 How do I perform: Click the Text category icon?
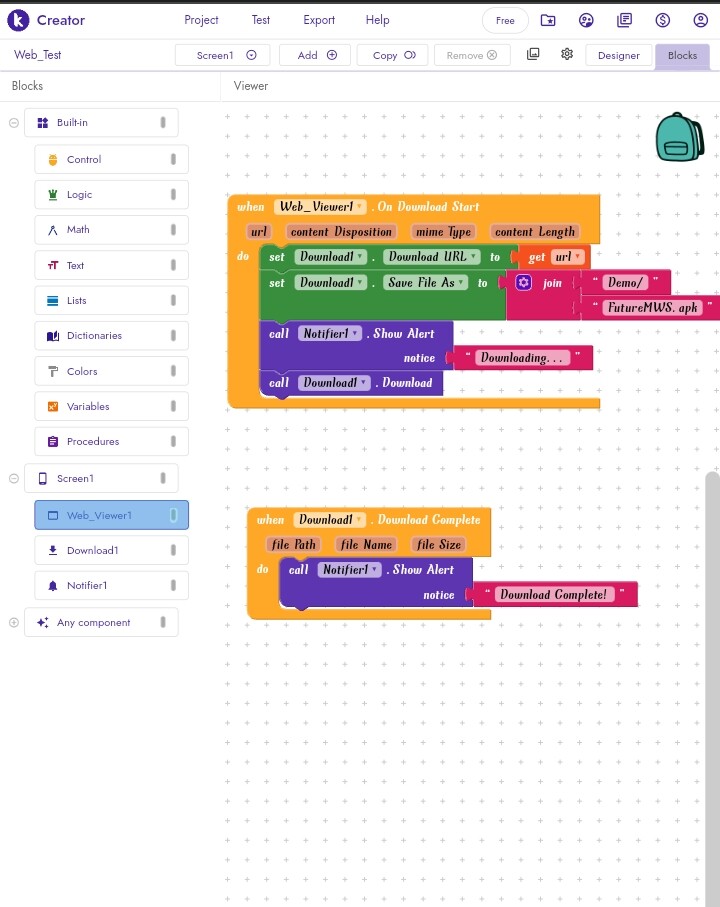click(53, 265)
